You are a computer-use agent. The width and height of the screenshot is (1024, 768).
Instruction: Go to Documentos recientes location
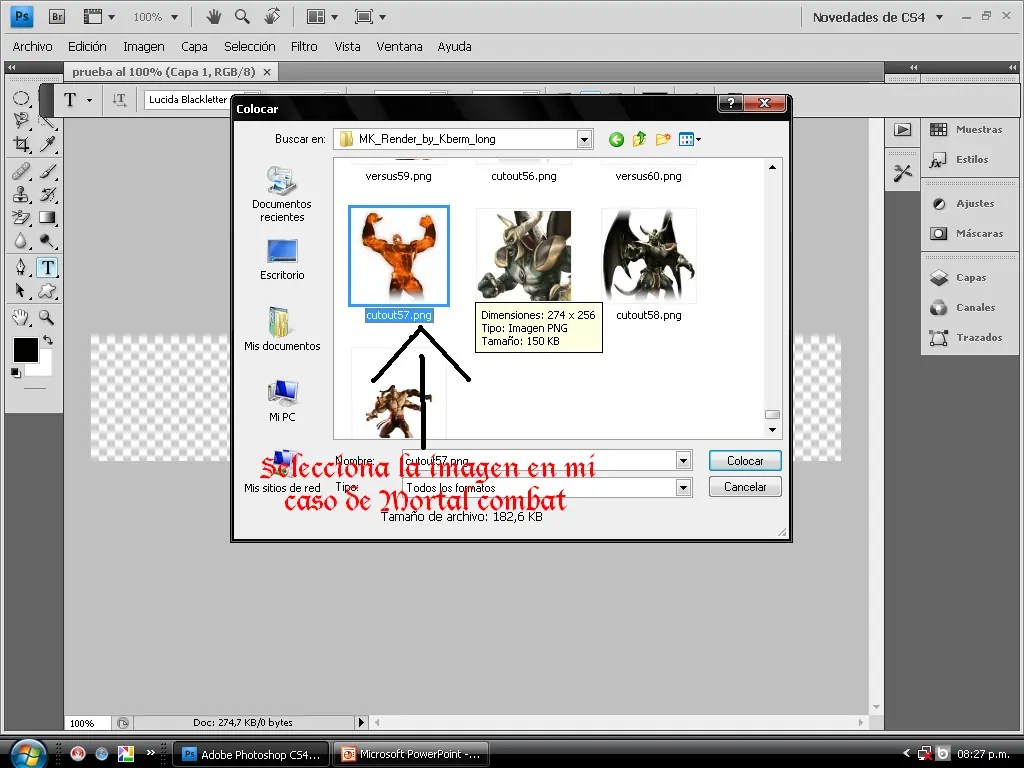click(x=282, y=194)
